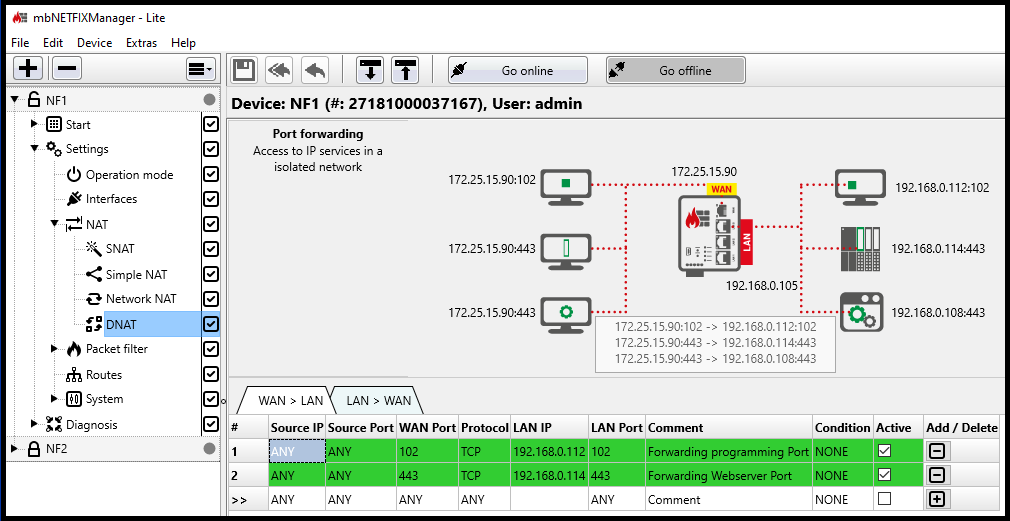Screen dimensions: 1010x521
Task: Select the Interfaces plug icon
Action: [75, 199]
